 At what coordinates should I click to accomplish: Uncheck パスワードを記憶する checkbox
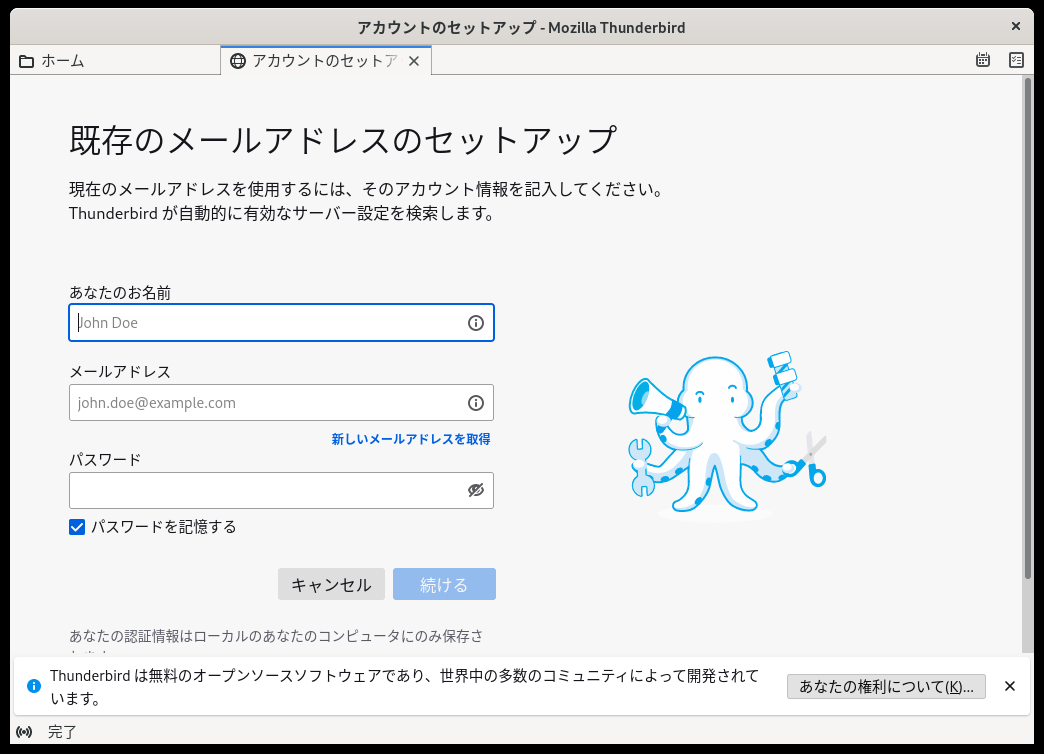(77, 528)
